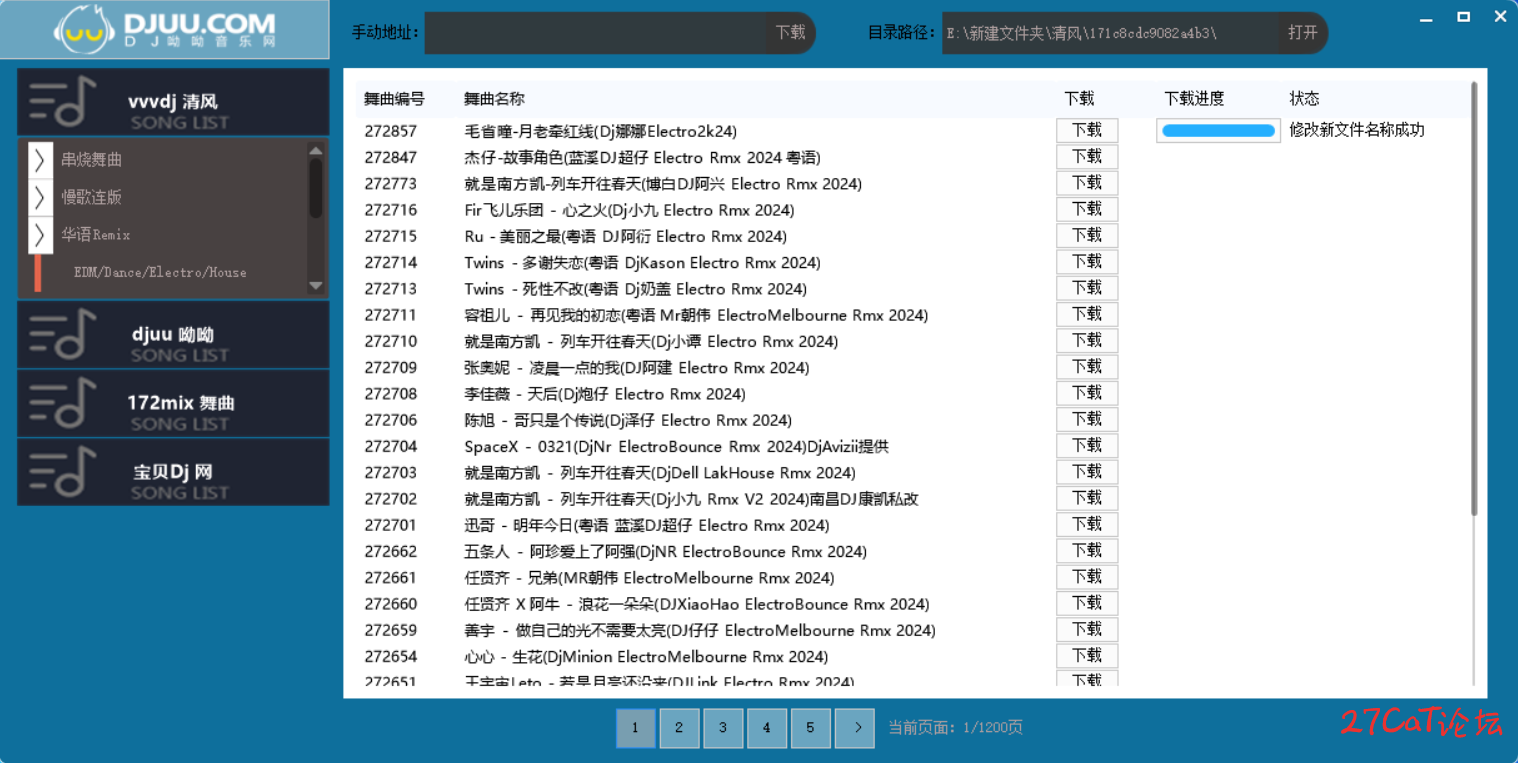
Task: Click the directory path field
Action: [x=1109, y=33]
